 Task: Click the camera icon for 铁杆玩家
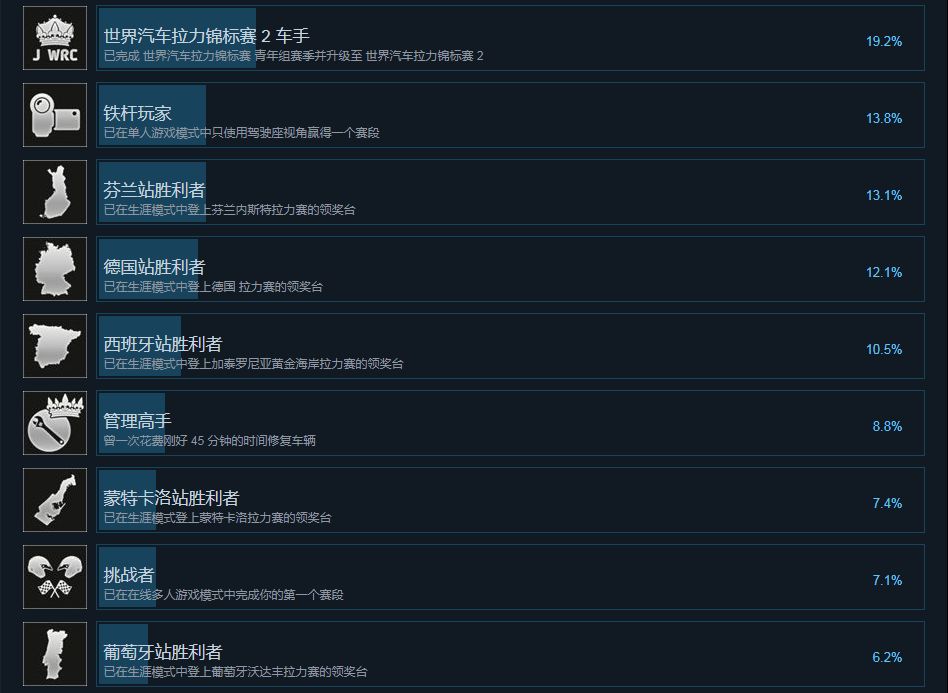coord(55,115)
